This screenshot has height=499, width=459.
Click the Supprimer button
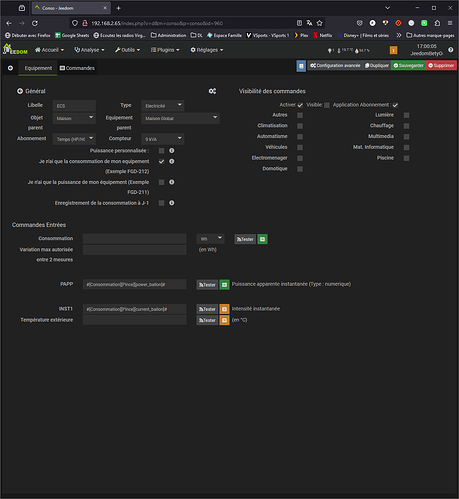441,65
